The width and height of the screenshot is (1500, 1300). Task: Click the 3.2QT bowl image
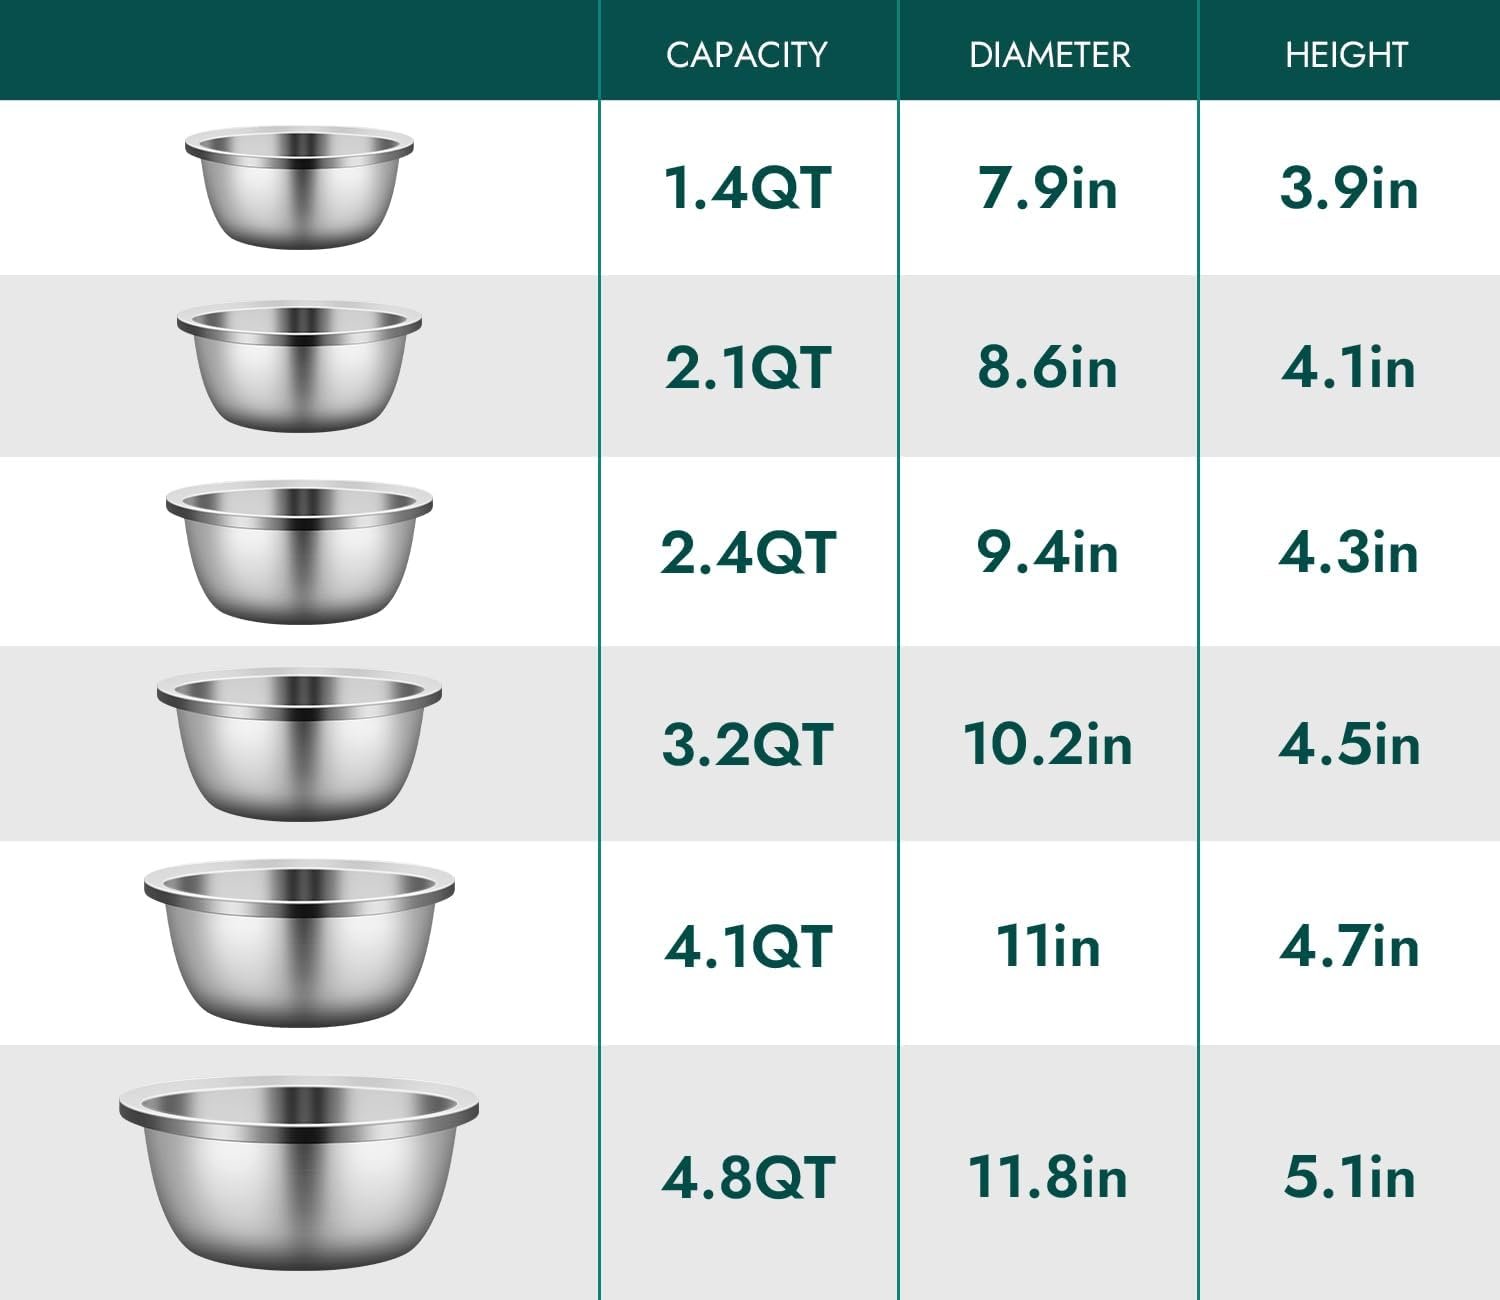tap(299, 744)
